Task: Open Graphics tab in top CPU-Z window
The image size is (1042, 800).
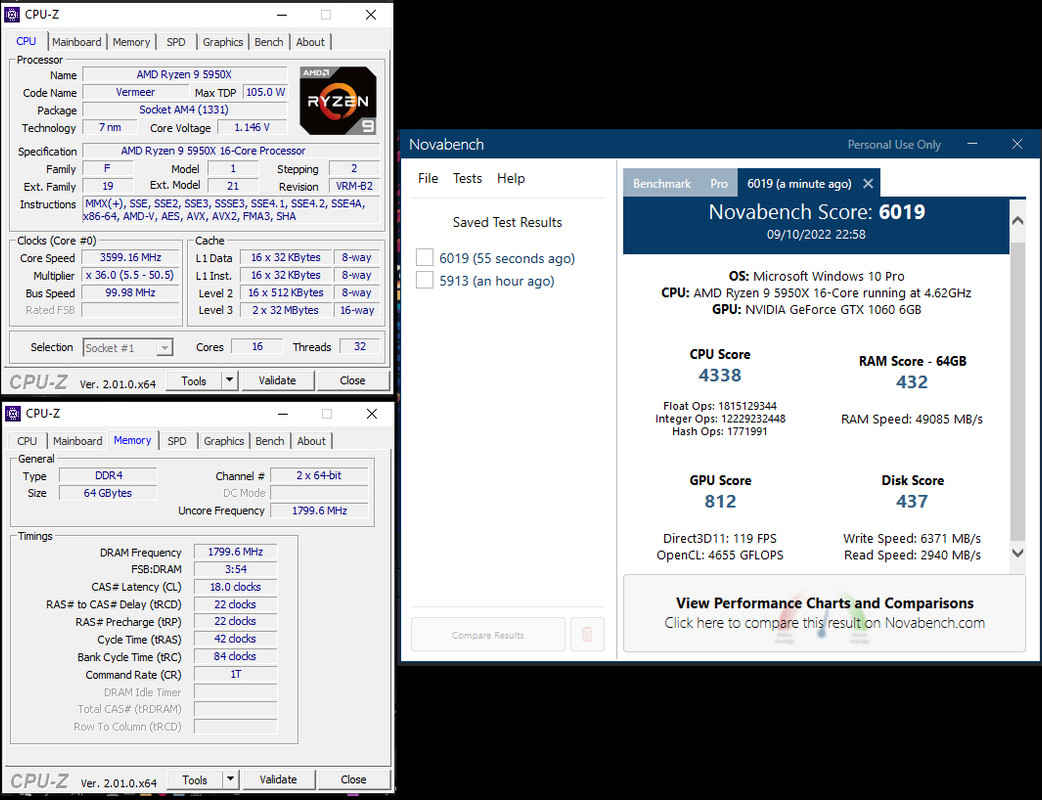Action: (223, 42)
